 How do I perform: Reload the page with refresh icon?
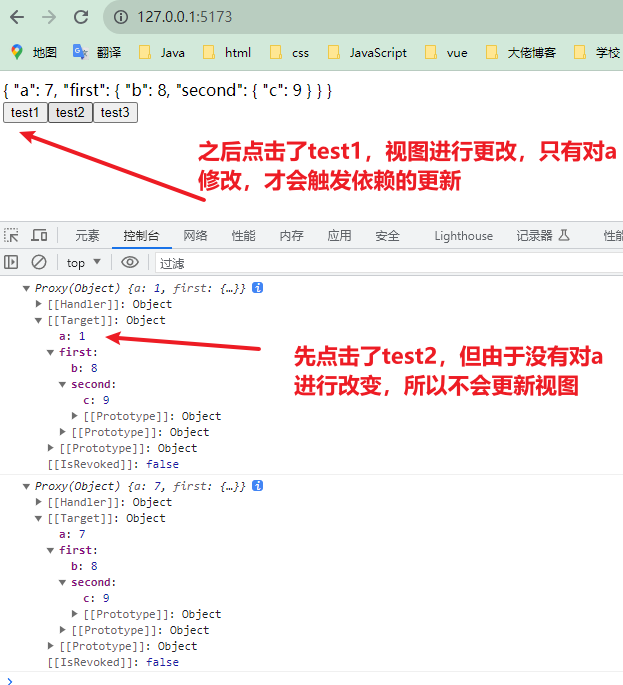tap(81, 17)
